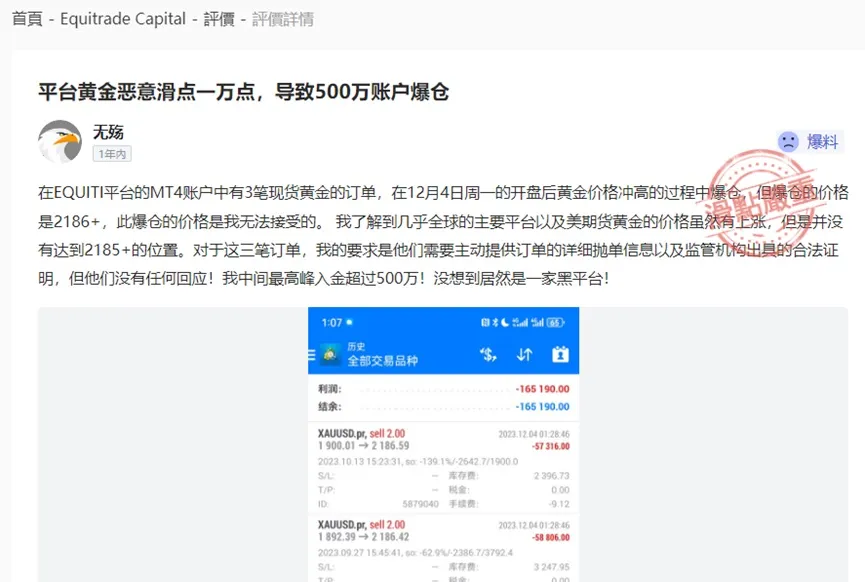Open the MT4 history screenshot image

[444, 444]
